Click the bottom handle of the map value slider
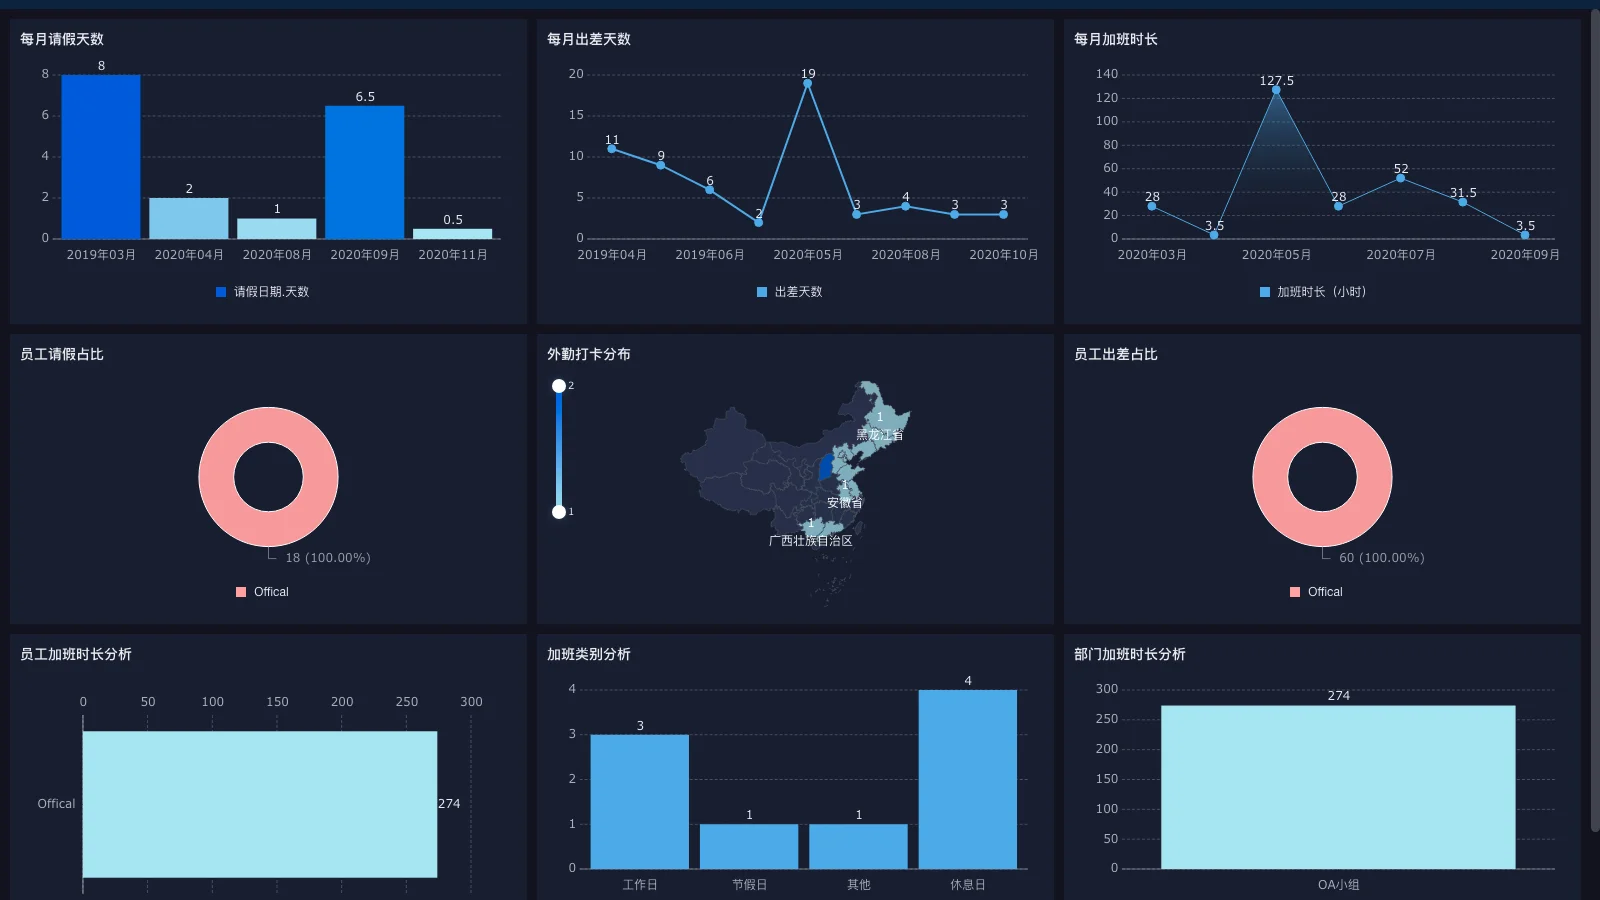1600x900 pixels. click(x=559, y=512)
